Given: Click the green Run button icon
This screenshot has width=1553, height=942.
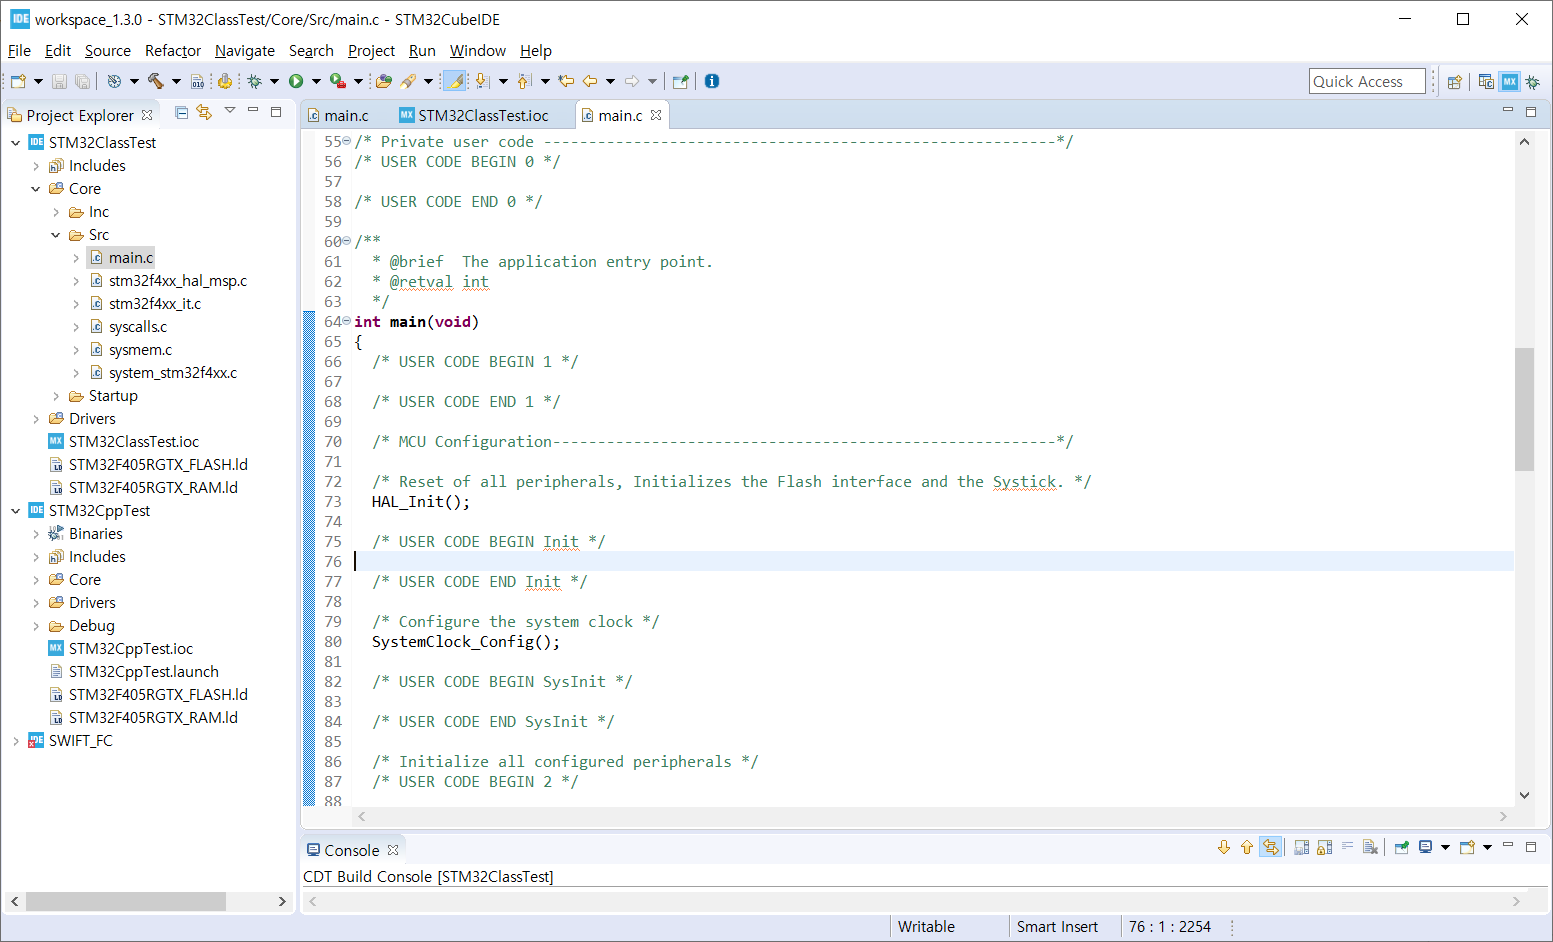Looking at the screenshot, I should point(296,81).
